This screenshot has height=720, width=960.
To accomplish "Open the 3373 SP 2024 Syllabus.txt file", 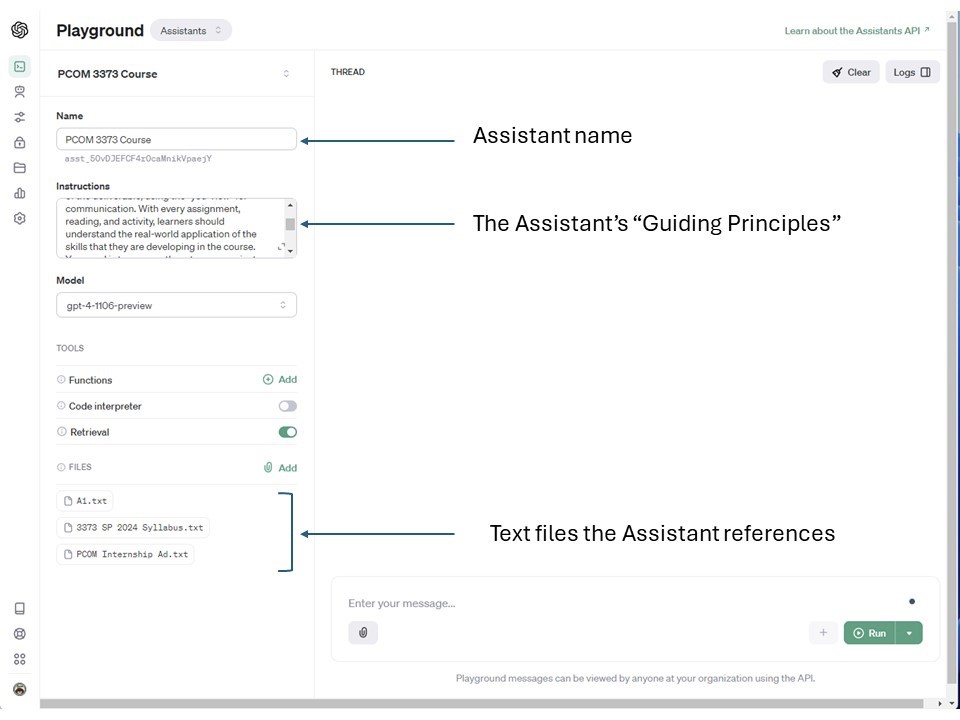I will click(x=133, y=527).
